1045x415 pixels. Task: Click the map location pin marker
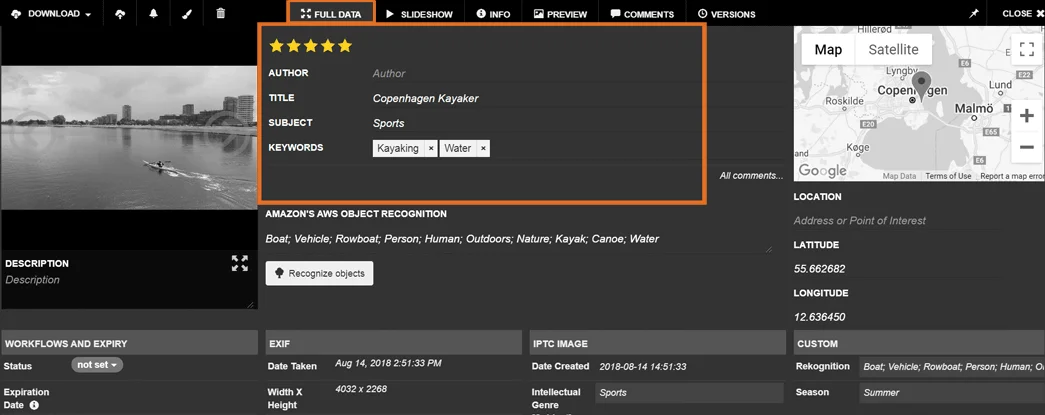[x=922, y=85]
